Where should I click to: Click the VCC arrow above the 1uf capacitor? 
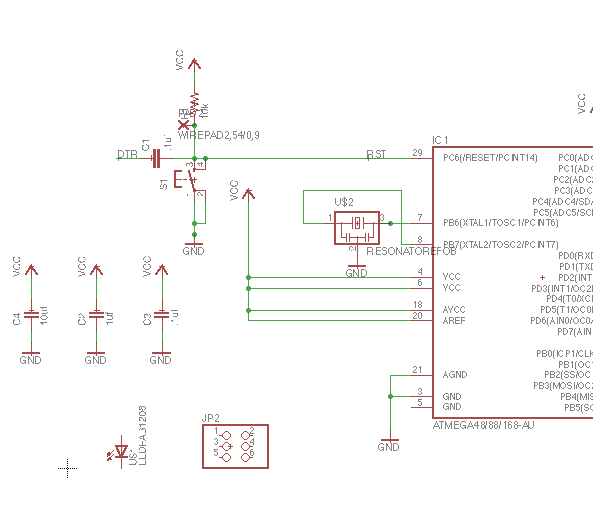(x=96, y=270)
